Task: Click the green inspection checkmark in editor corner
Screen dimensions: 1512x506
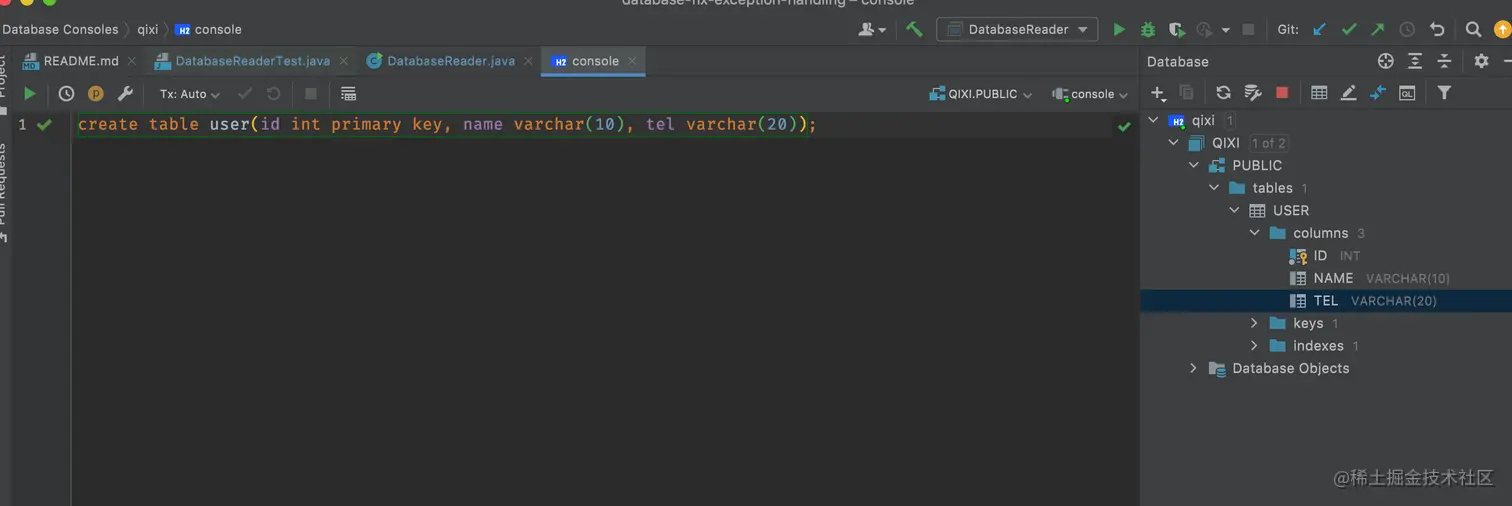Action: pyautogui.click(x=1125, y=126)
